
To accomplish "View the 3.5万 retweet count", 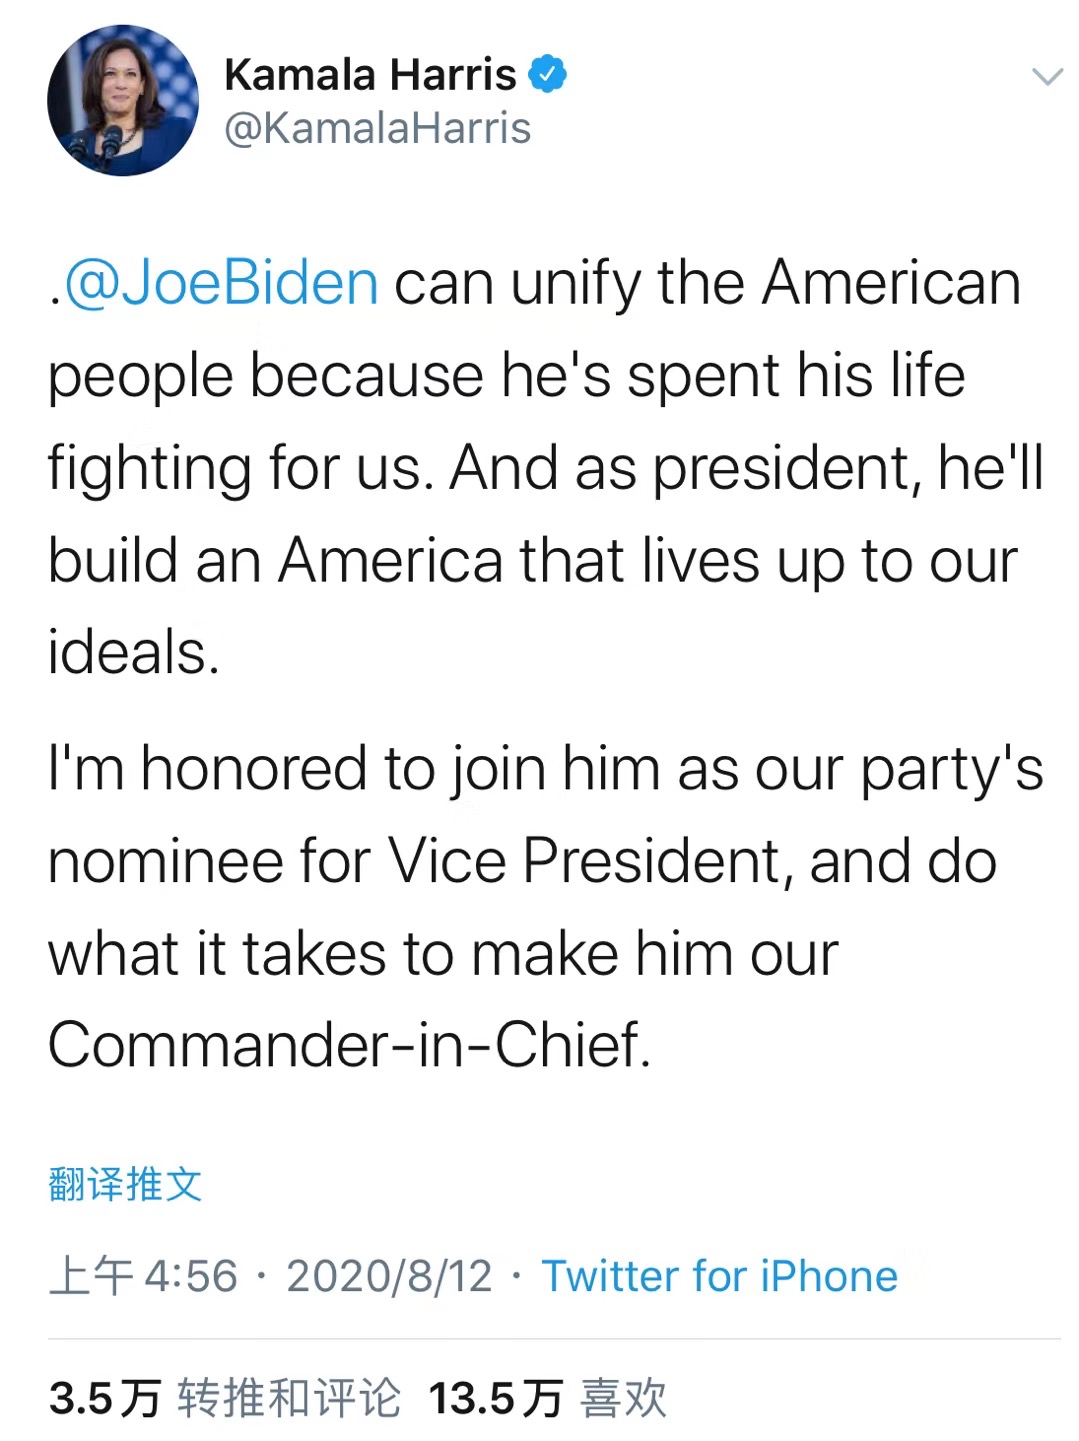I will click(104, 1398).
